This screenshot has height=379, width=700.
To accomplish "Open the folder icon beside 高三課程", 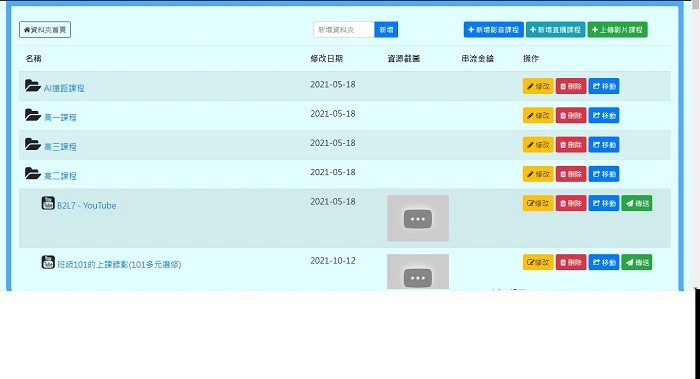I will coord(33,144).
